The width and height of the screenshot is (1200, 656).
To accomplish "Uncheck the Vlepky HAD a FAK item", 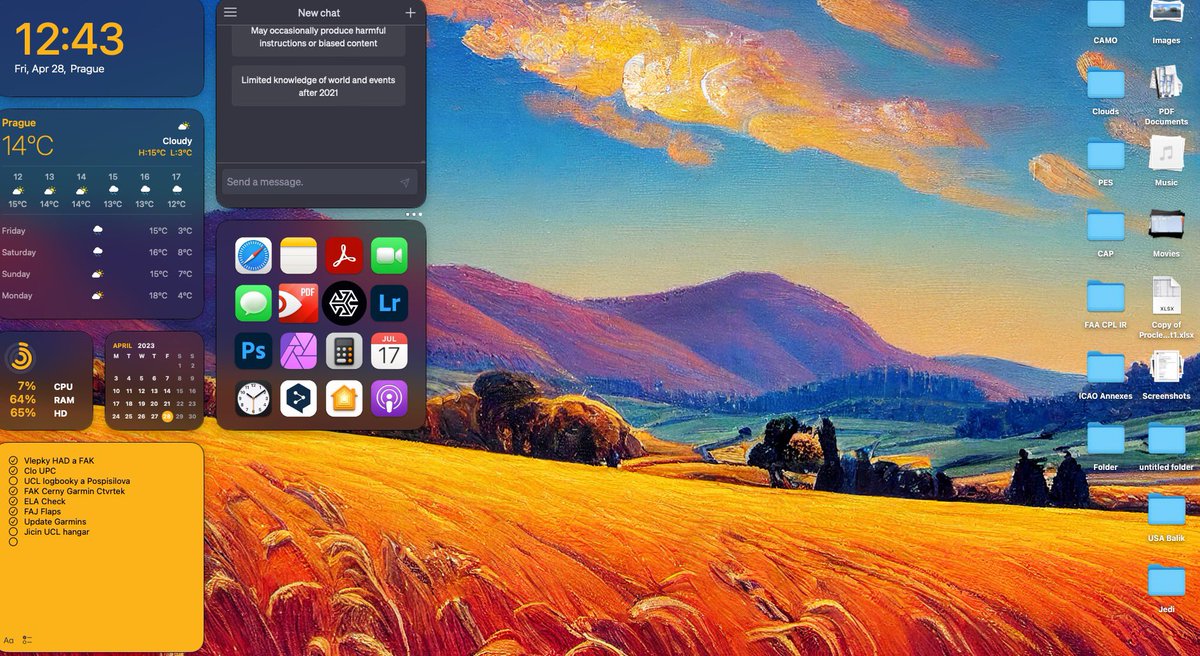I will [x=13, y=461].
